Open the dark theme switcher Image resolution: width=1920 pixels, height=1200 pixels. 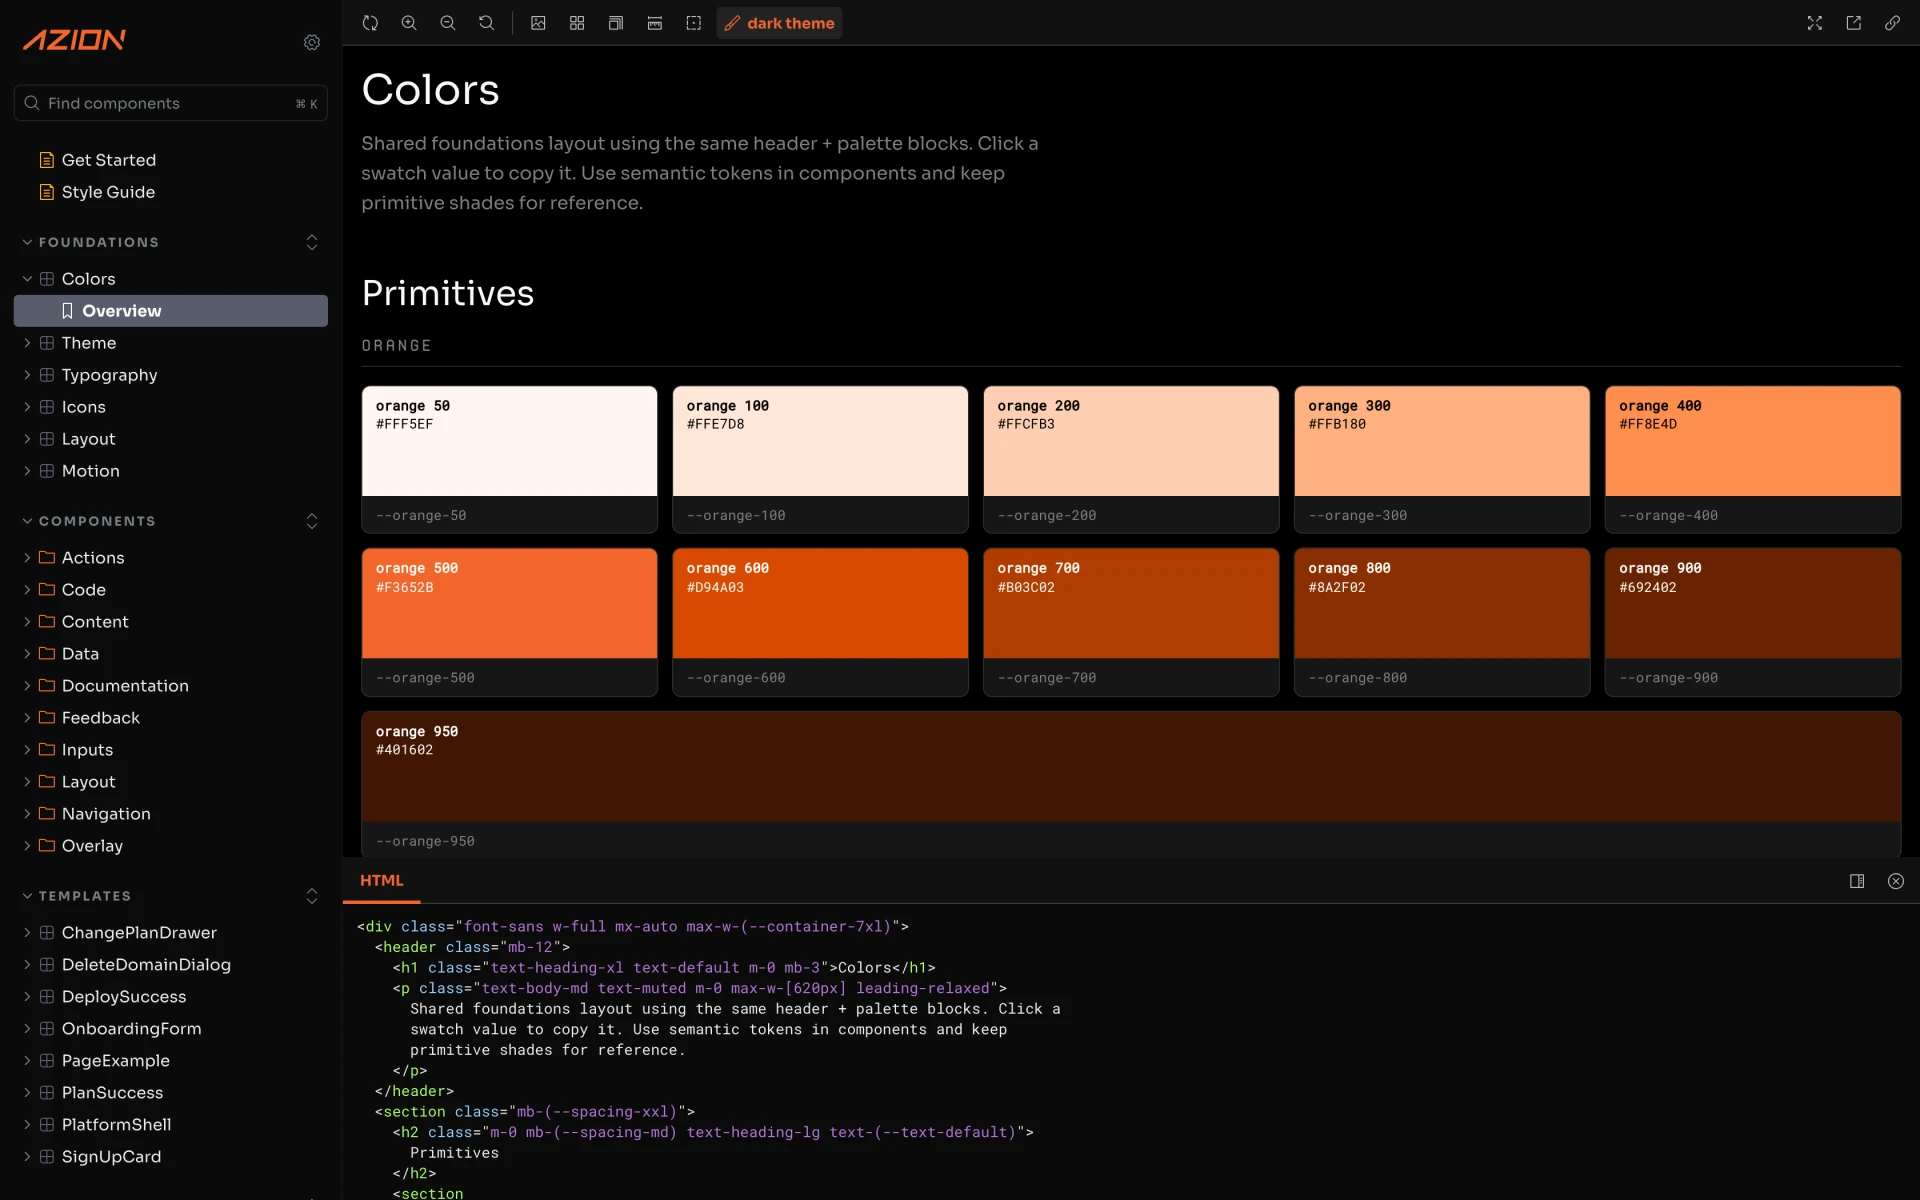[779, 23]
